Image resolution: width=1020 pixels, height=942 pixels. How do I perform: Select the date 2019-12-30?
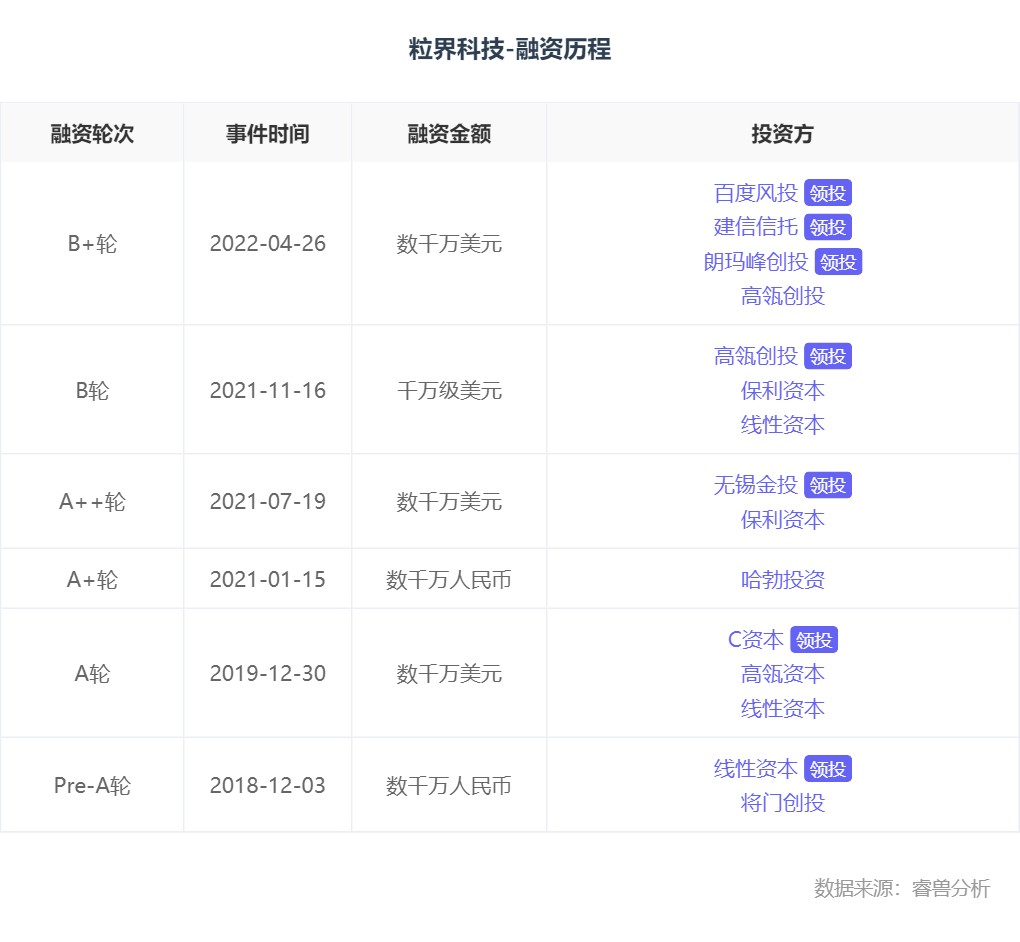click(267, 674)
